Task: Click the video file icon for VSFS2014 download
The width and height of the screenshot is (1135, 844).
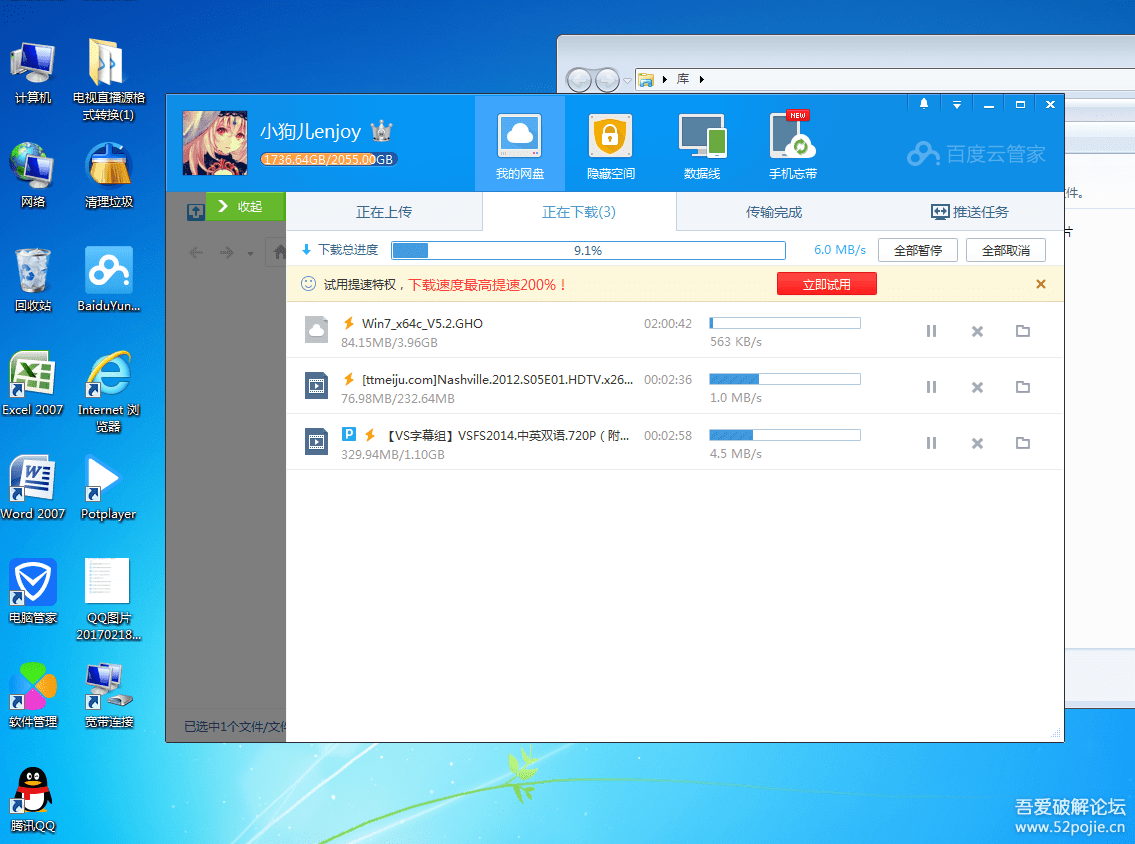Action: click(x=316, y=441)
